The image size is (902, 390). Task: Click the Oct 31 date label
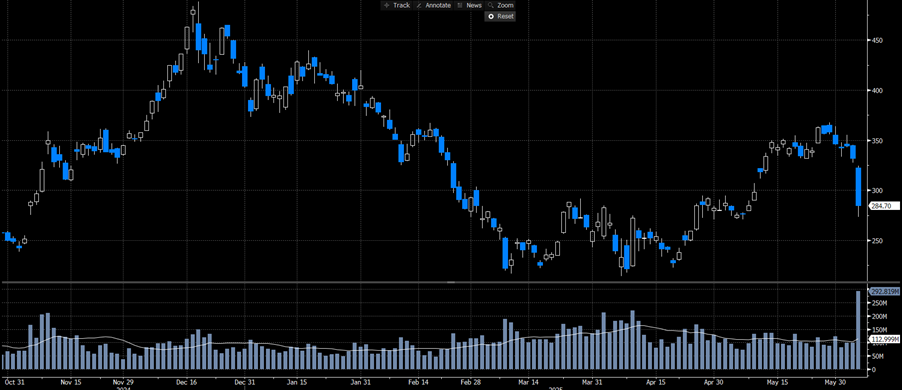point(15,381)
